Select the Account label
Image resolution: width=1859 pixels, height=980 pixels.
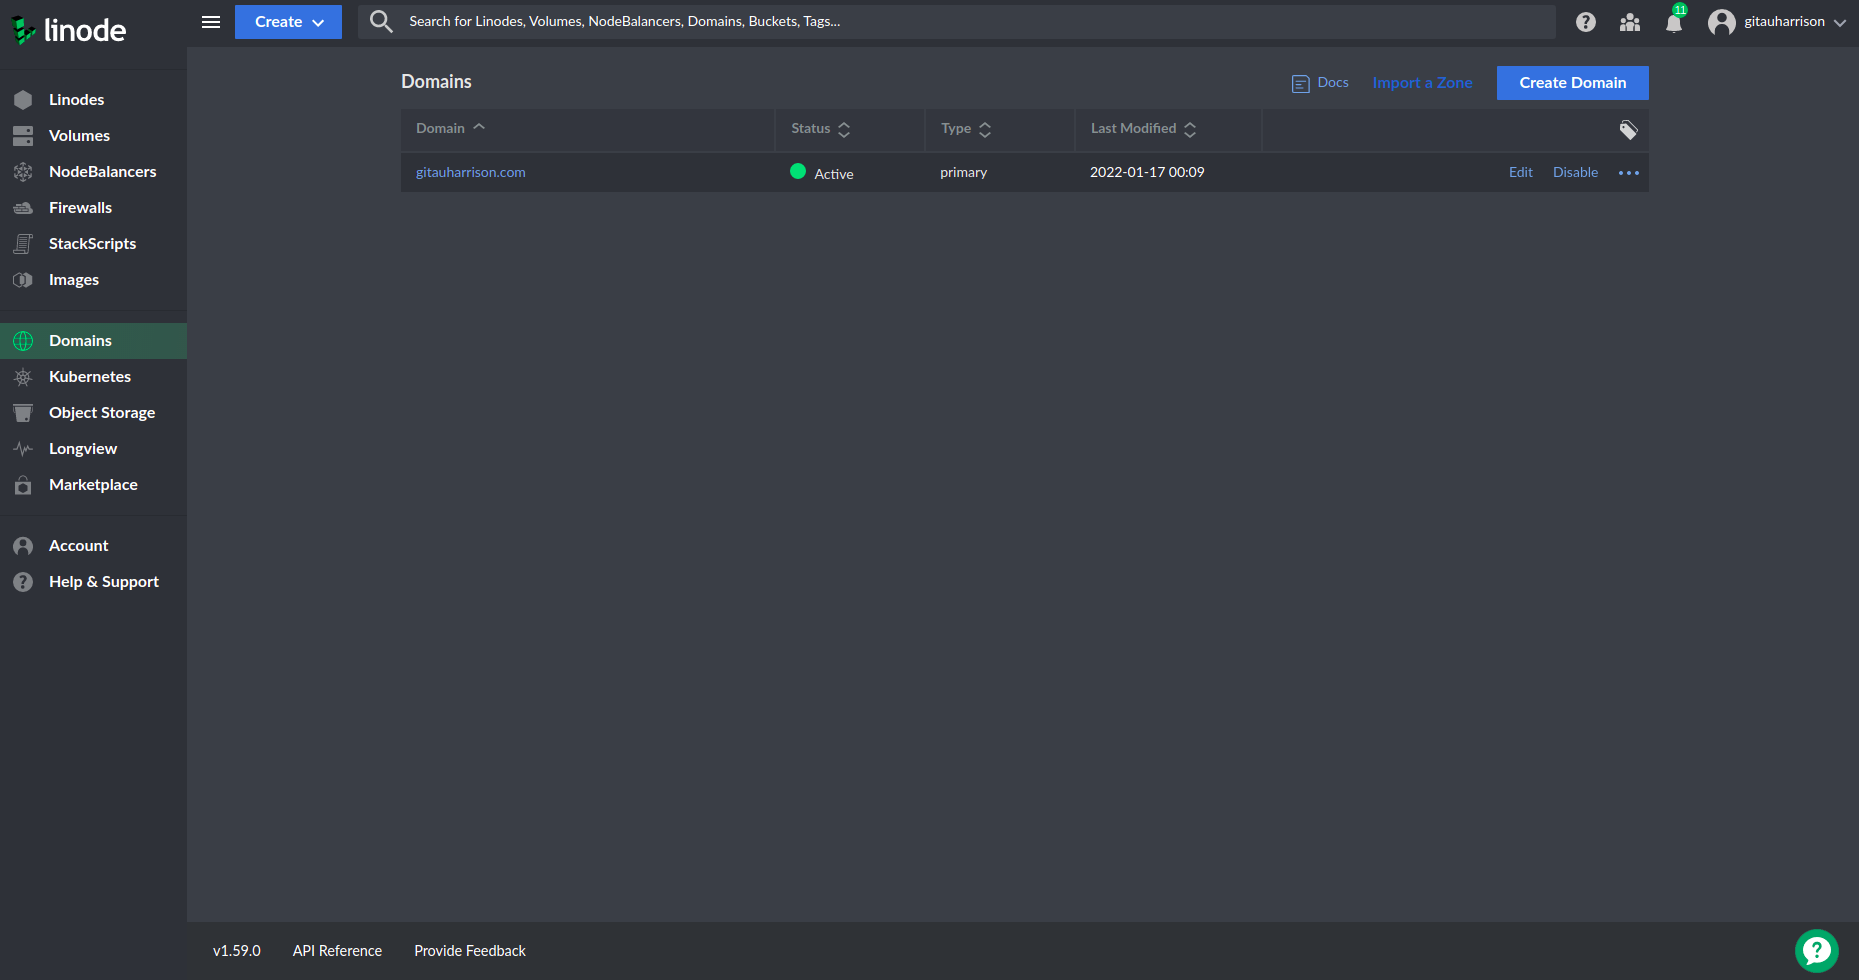(x=78, y=546)
